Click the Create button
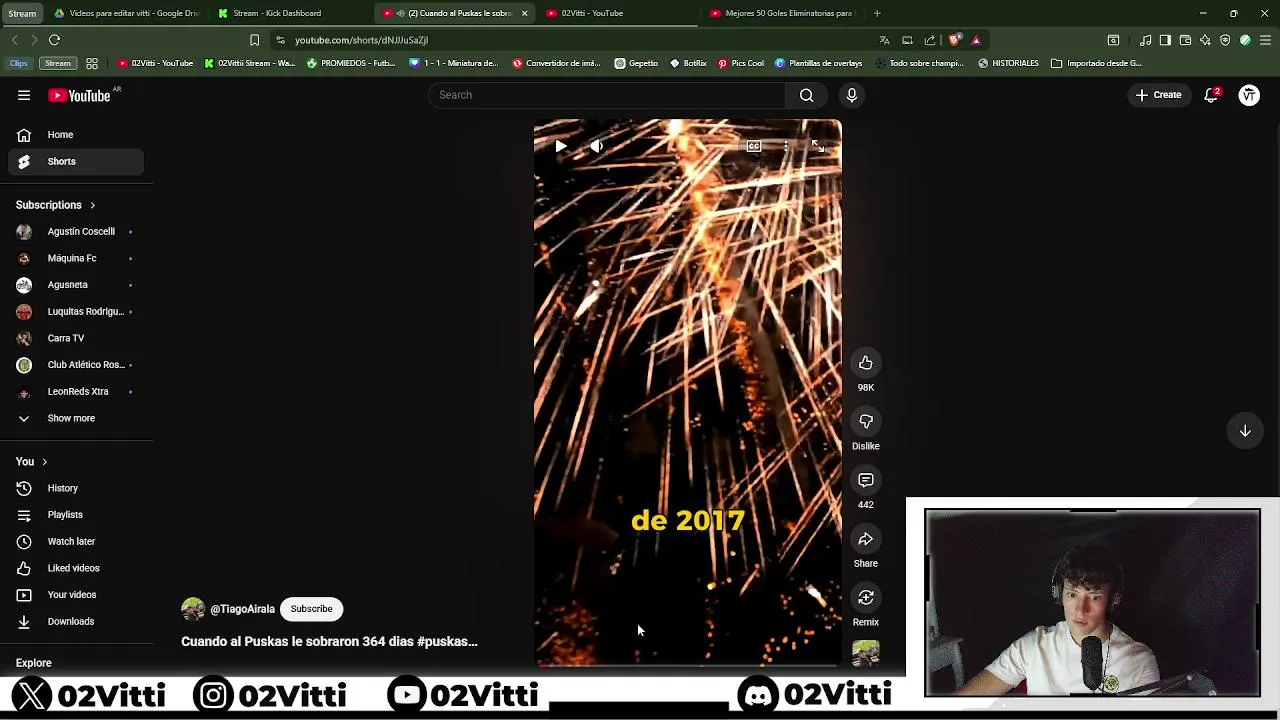Screen dimensions: 1280x720 (1158, 95)
